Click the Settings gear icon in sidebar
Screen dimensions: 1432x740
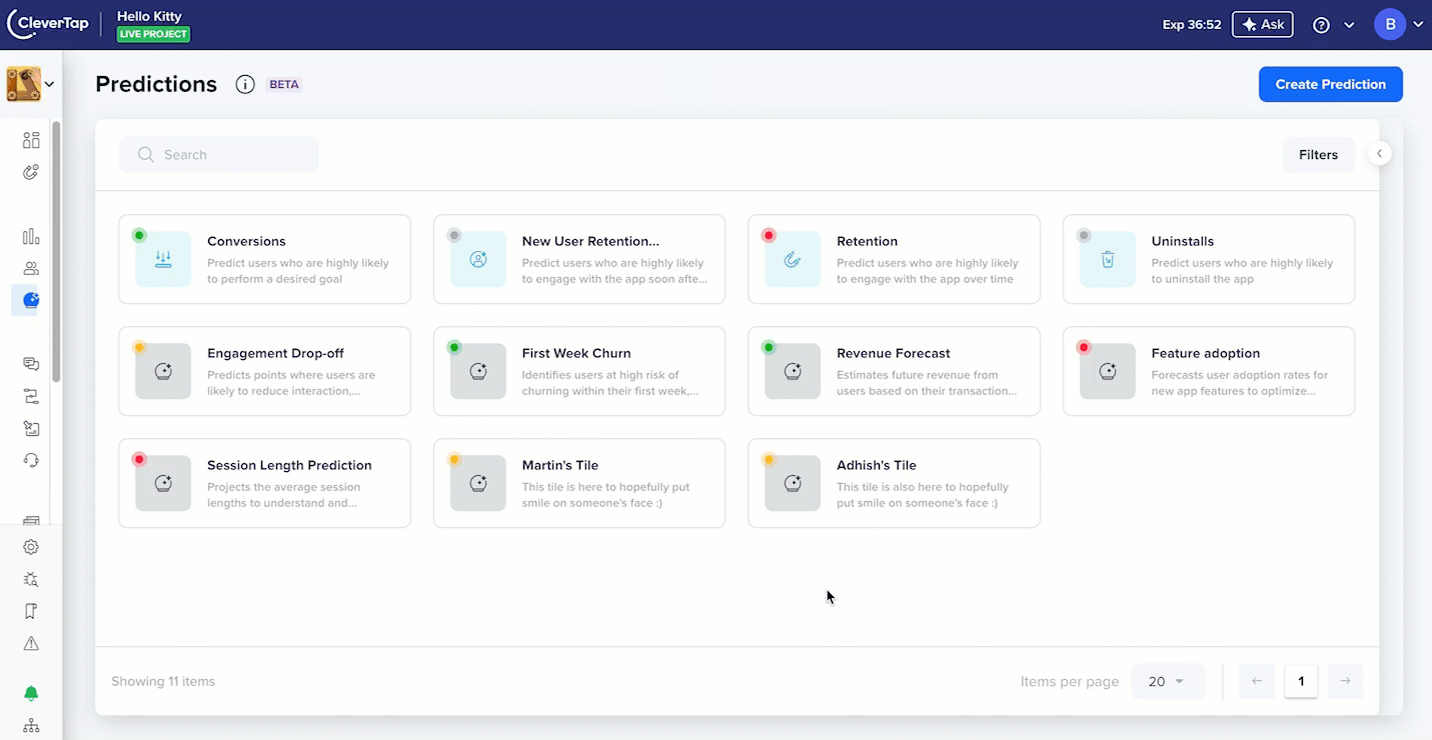tap(30, 547)
